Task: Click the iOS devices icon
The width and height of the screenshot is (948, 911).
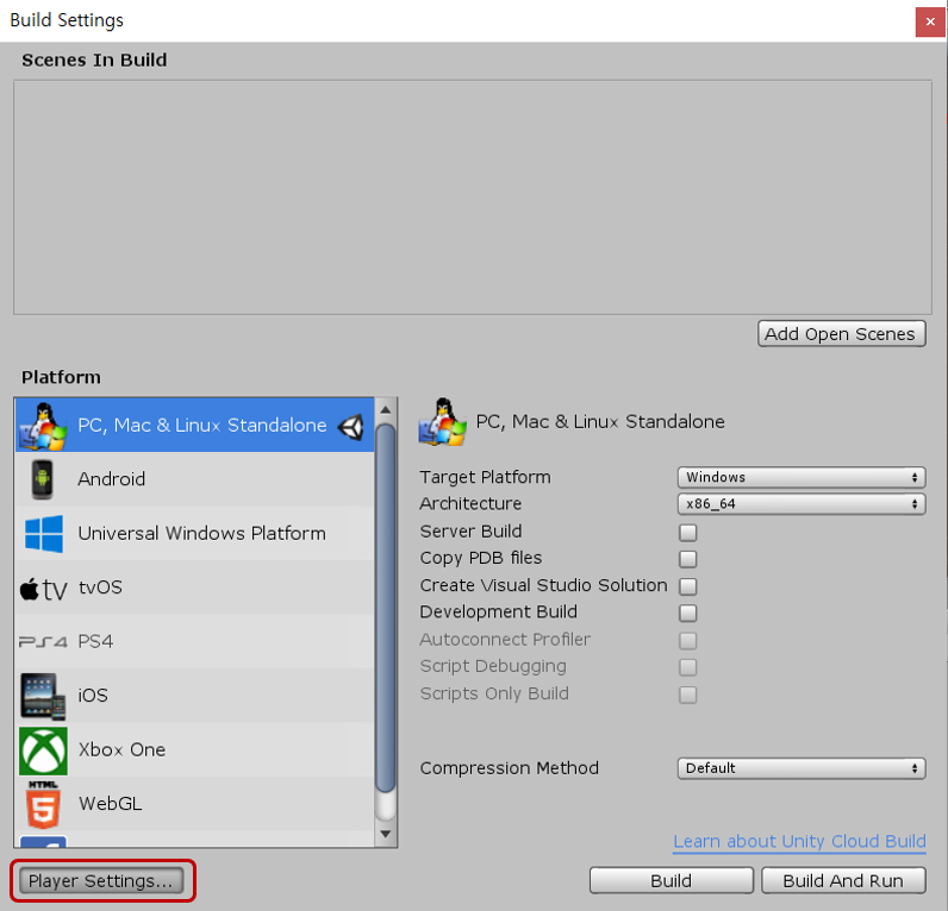Action: point(43,696)
